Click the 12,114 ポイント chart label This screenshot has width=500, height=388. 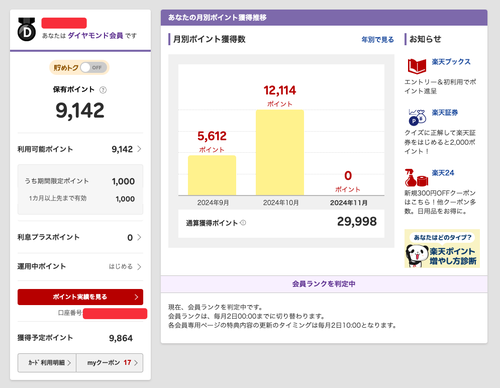coord(280,95)
